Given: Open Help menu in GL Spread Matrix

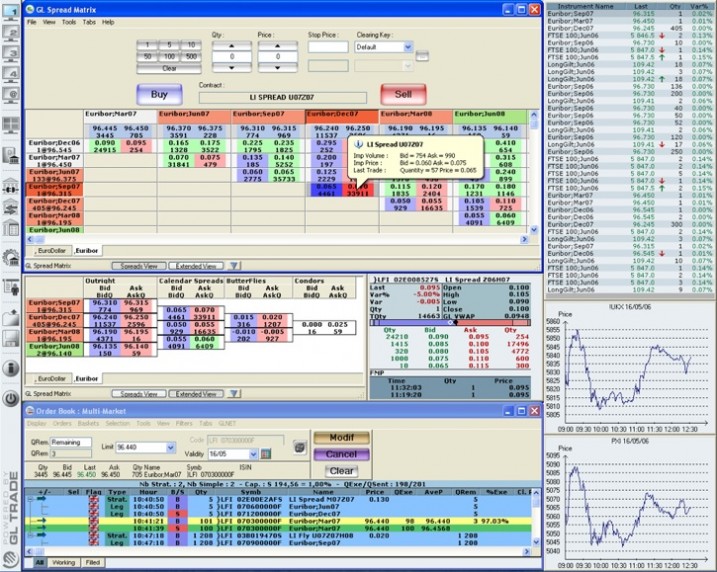Looking at the screenshot, I should point(108,22).
